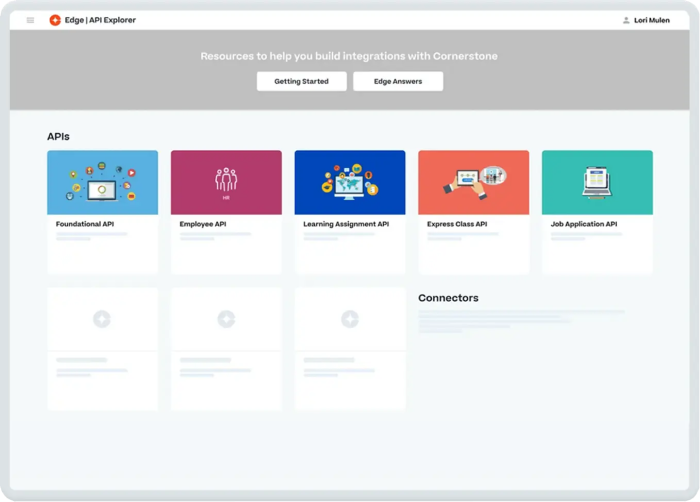700x502 pixels.
Task: Open the Learning Assignment API card image
Action: click(x=350, y=182)
